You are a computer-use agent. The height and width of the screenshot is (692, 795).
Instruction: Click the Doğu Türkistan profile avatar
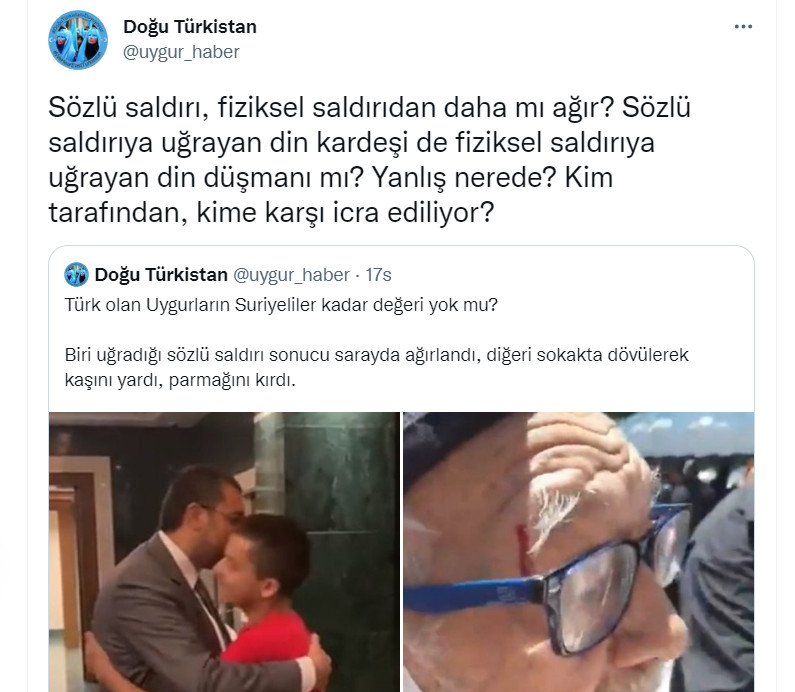coord(78,40)
